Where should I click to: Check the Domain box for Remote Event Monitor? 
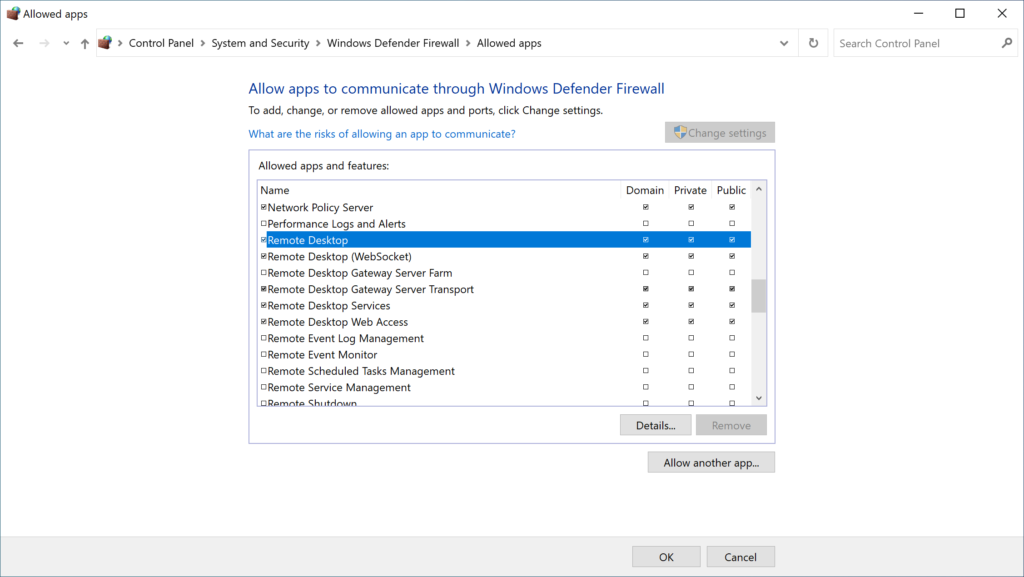(646, 354)
